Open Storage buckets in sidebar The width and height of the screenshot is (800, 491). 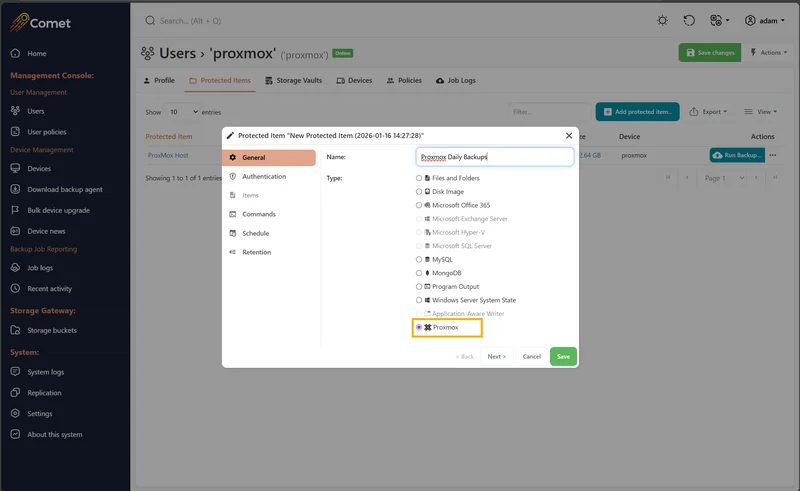(x=51, y=330)
